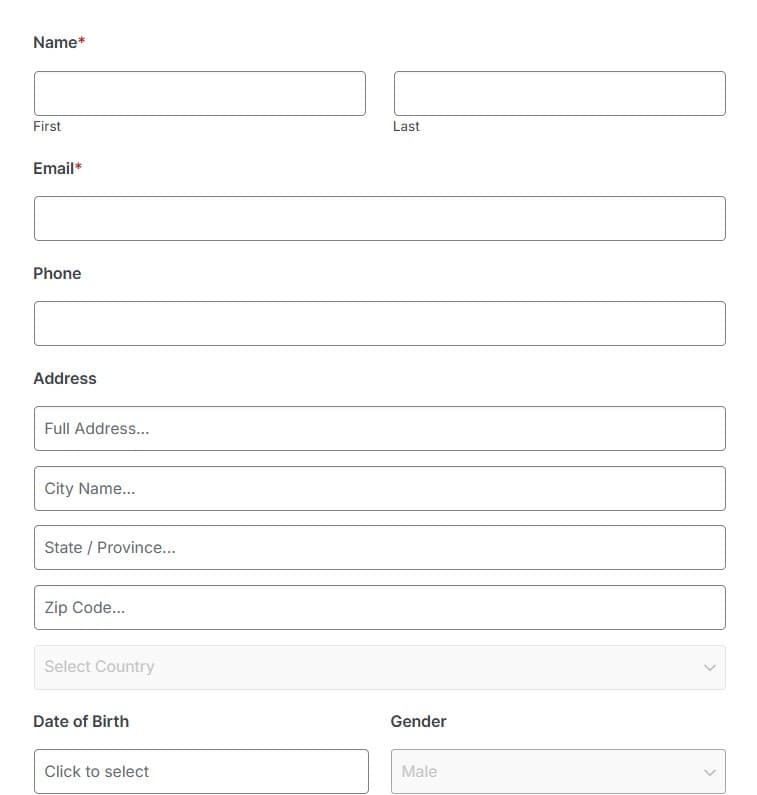Activate the Zip Code field
757x795 pixels.
pos(380,607)
